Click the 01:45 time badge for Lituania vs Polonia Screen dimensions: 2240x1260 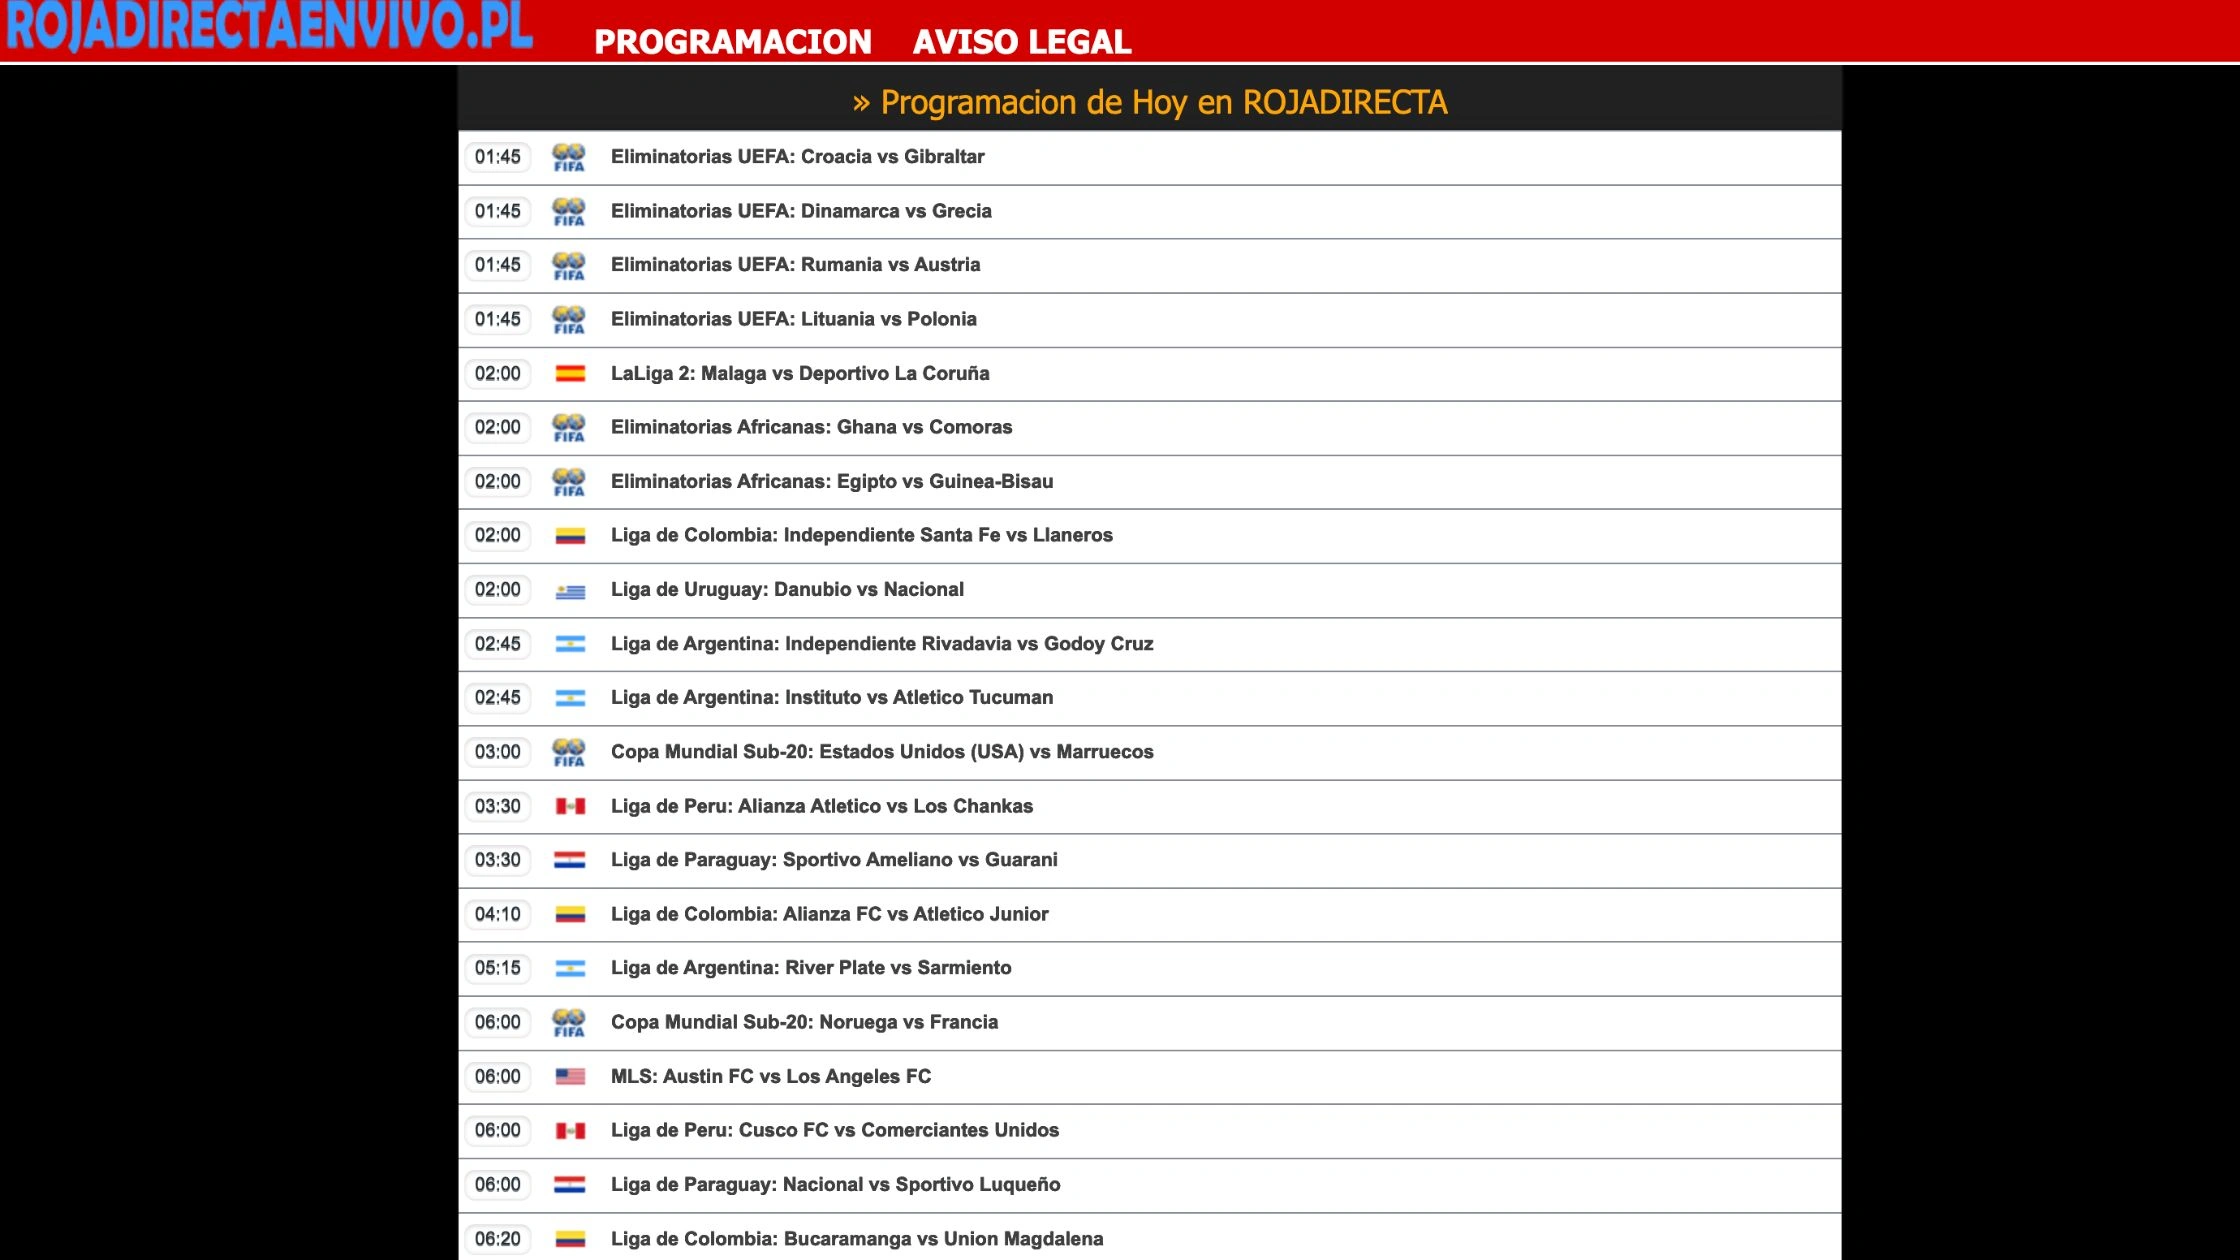(x=497, y=320)
